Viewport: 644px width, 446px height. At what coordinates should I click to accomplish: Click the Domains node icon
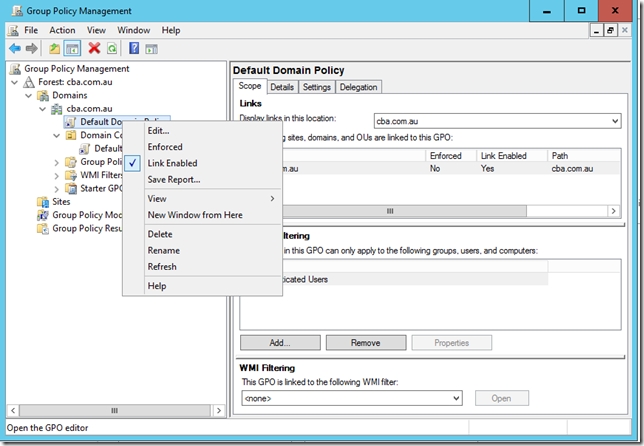point(43,96)
